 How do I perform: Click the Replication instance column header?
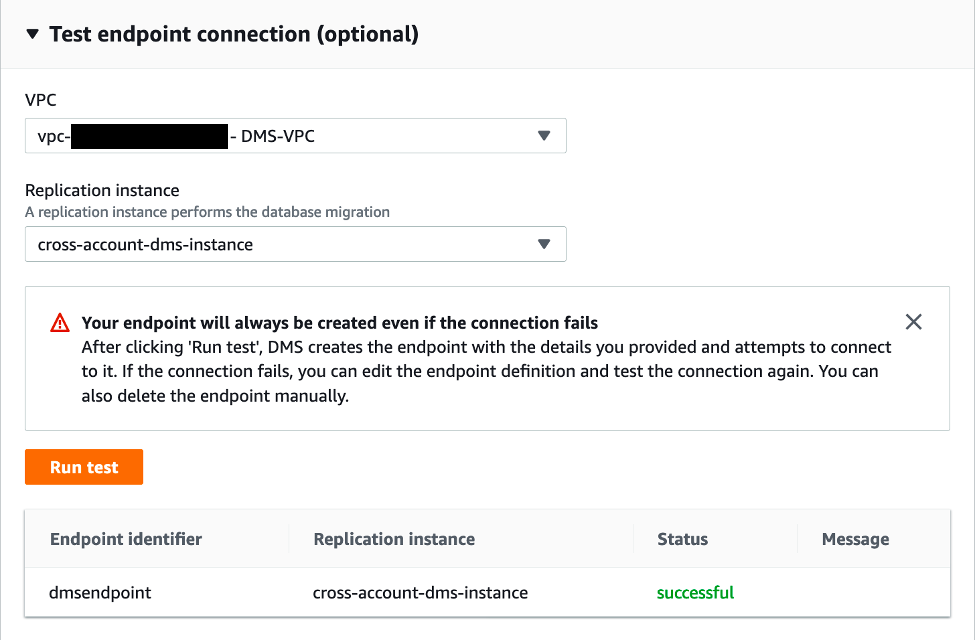(394, 539)
